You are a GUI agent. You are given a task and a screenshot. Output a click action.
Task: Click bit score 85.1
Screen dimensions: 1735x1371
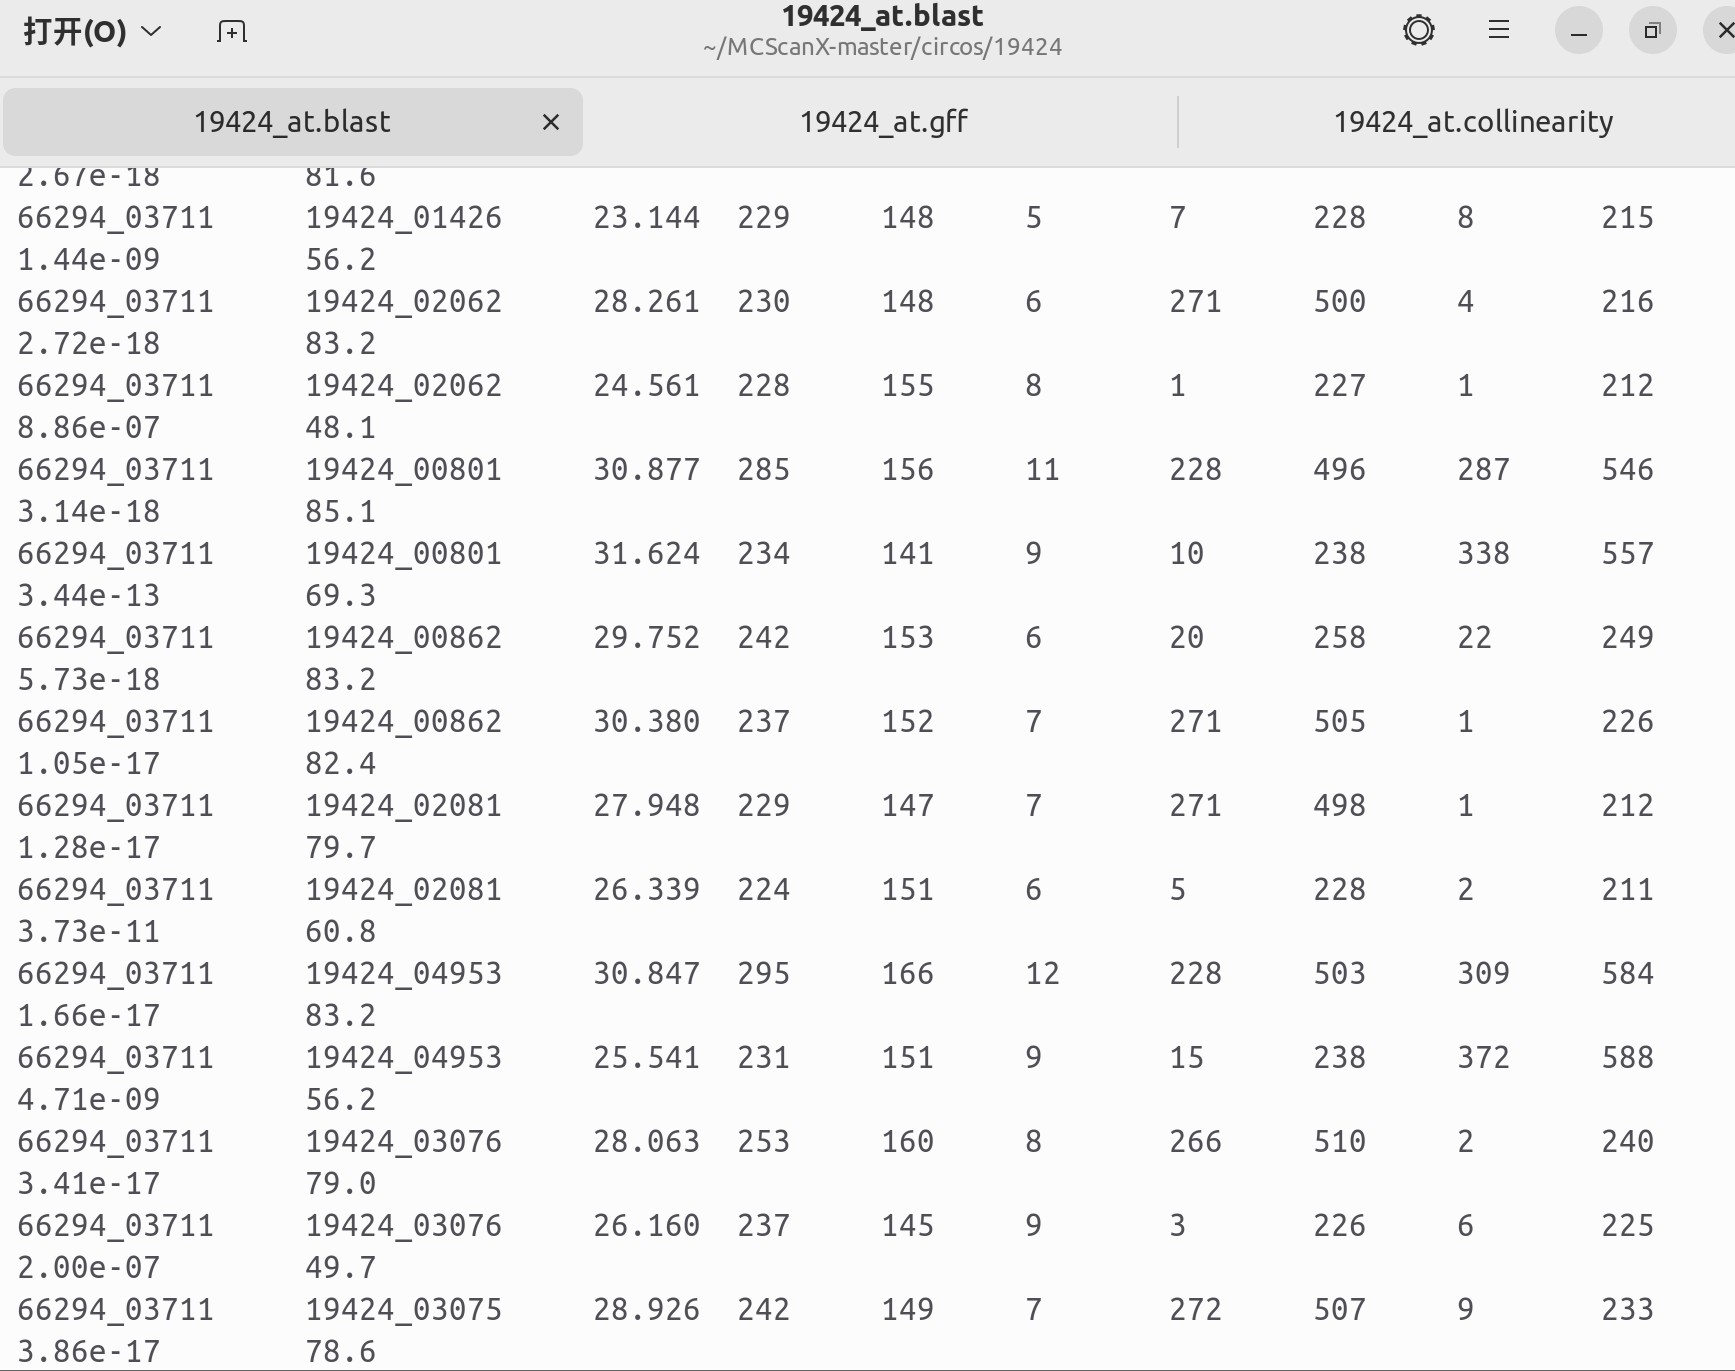(340, 512)
